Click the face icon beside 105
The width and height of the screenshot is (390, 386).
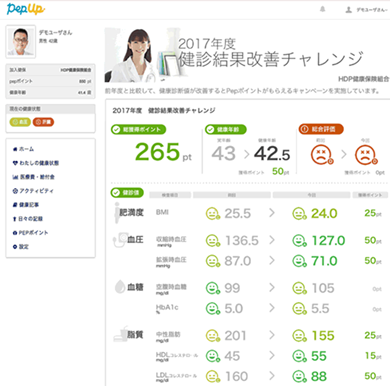coord(299,288)
